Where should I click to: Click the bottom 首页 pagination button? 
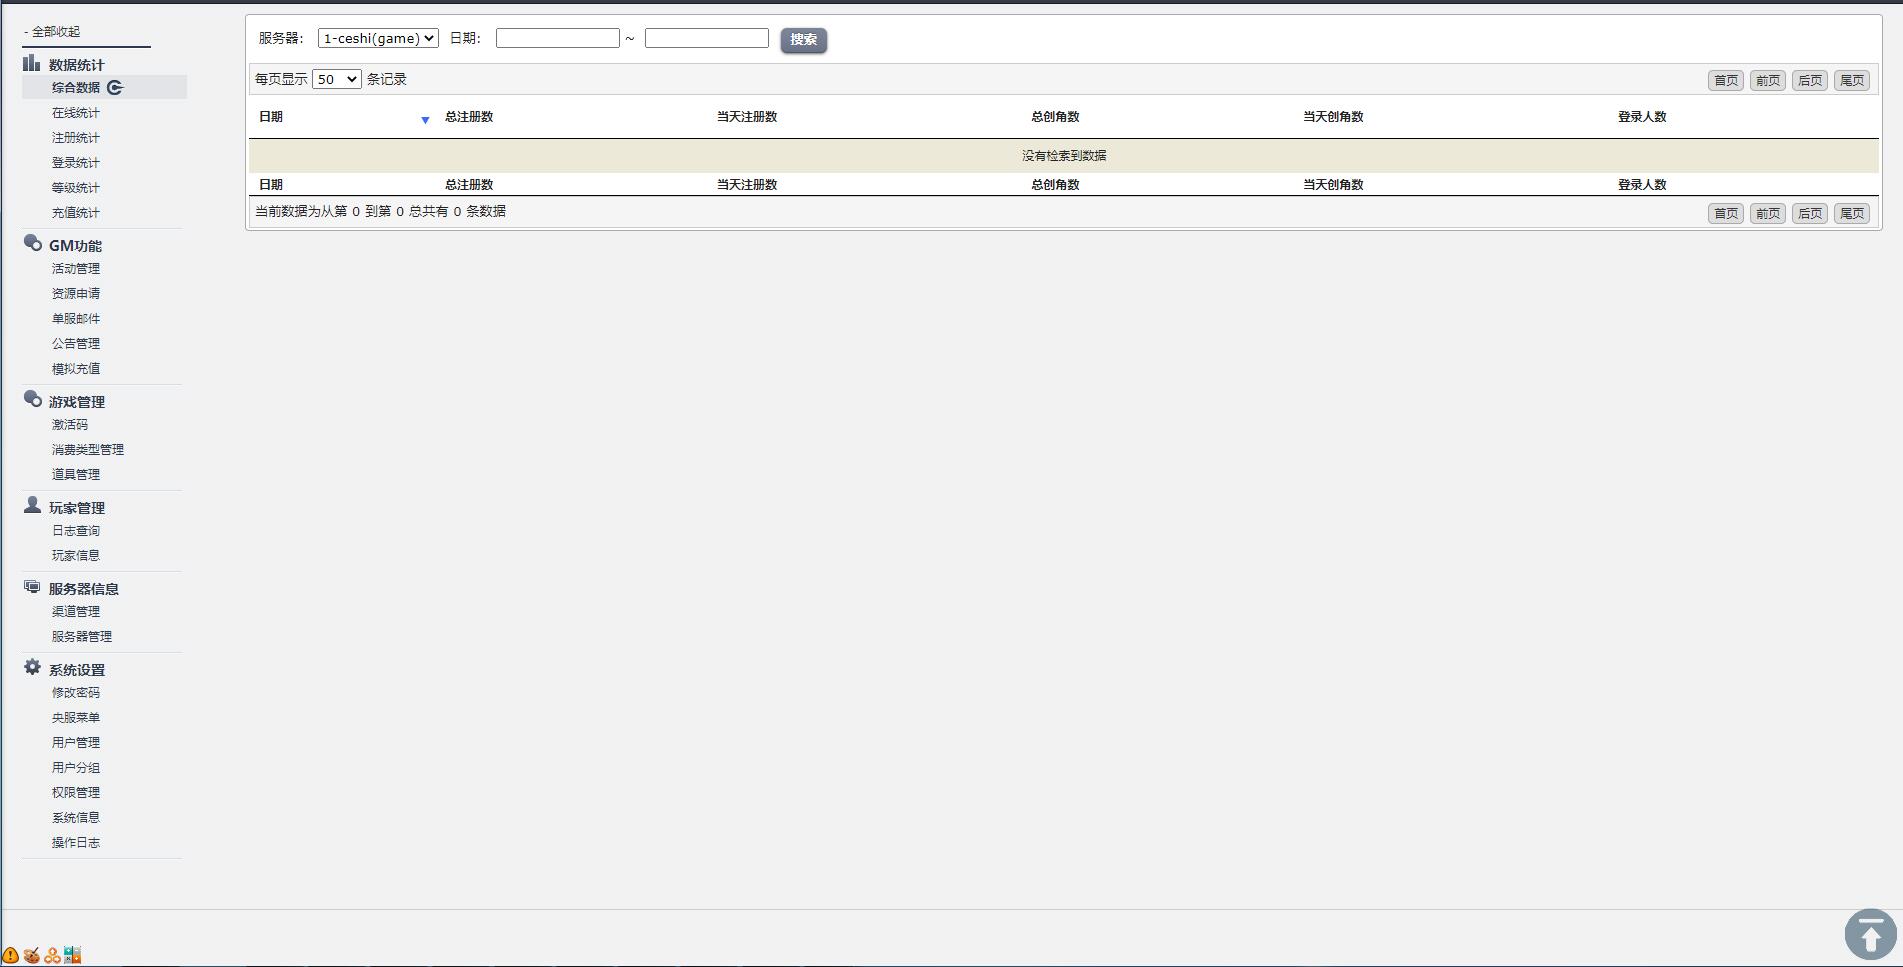pyautogui.click(x=1726, y=214)
